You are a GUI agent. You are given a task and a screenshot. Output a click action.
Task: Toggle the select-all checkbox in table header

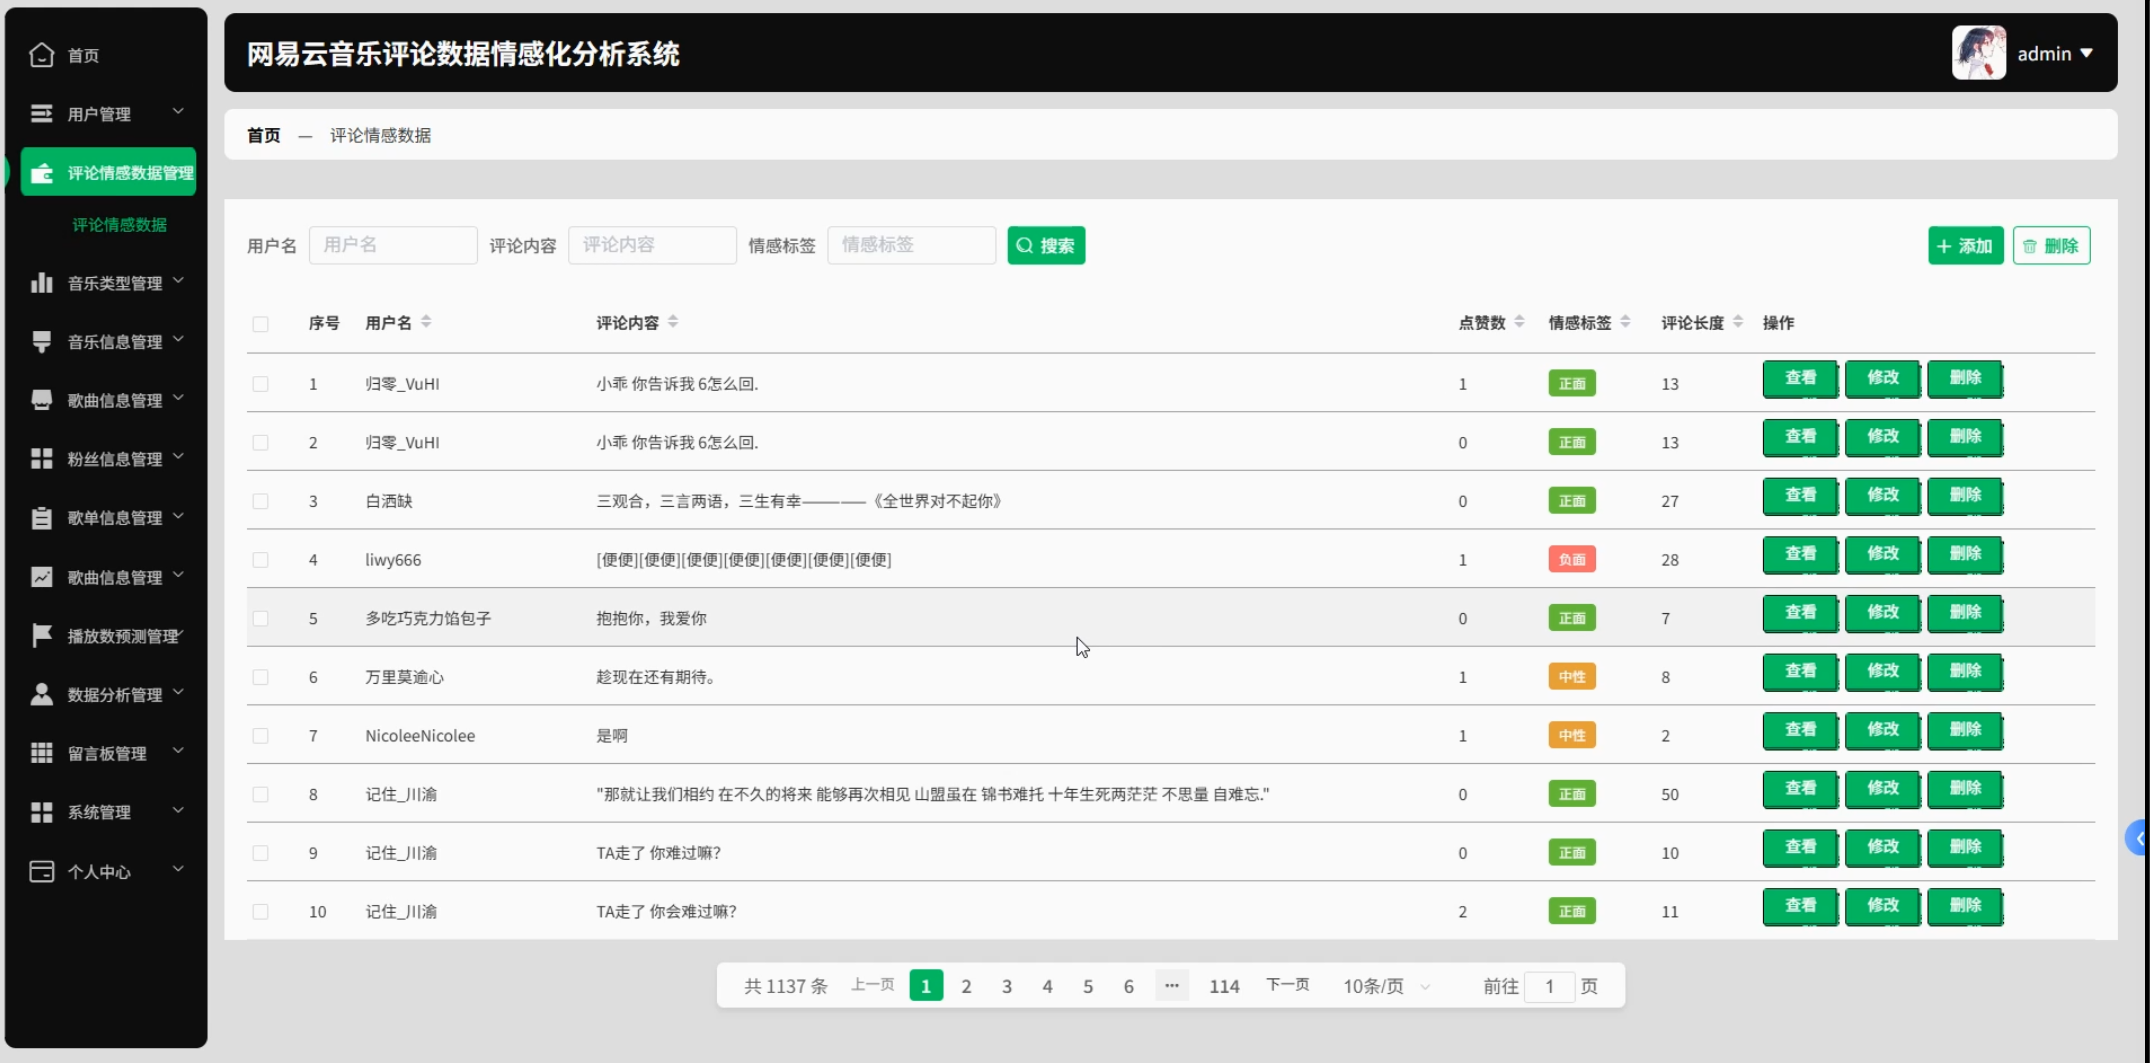(x=260, y=324)
